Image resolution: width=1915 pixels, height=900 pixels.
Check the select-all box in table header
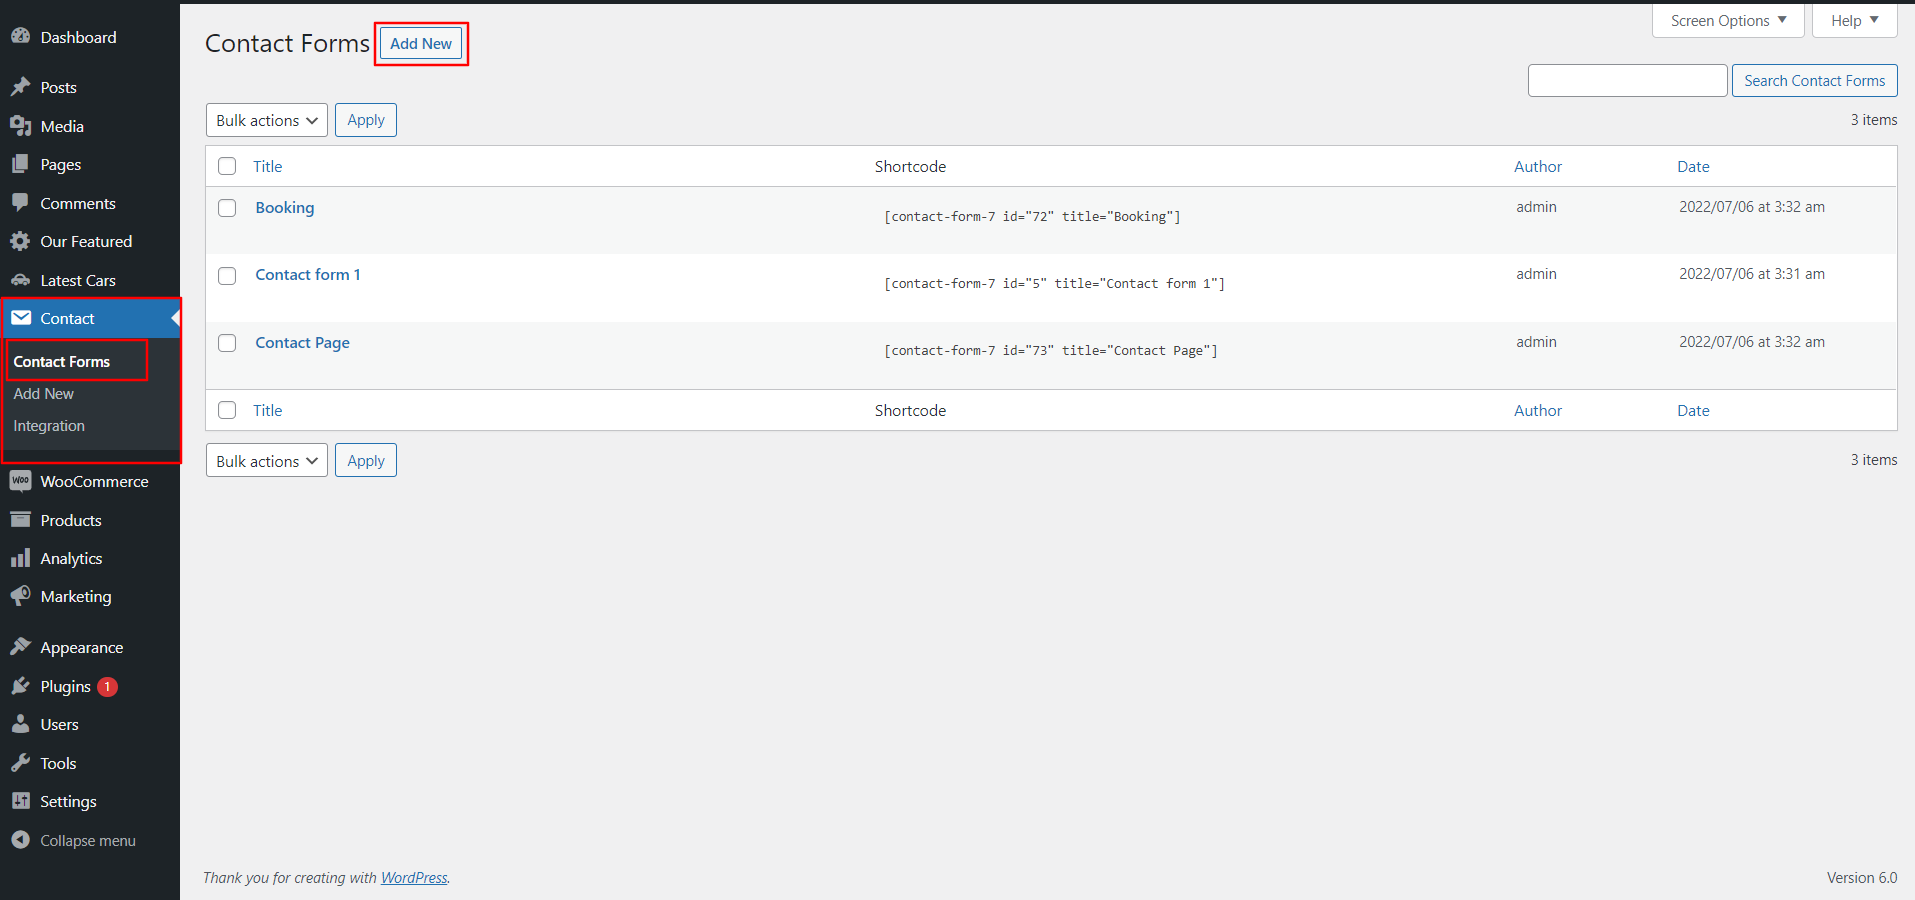click(x=227, y=166)
